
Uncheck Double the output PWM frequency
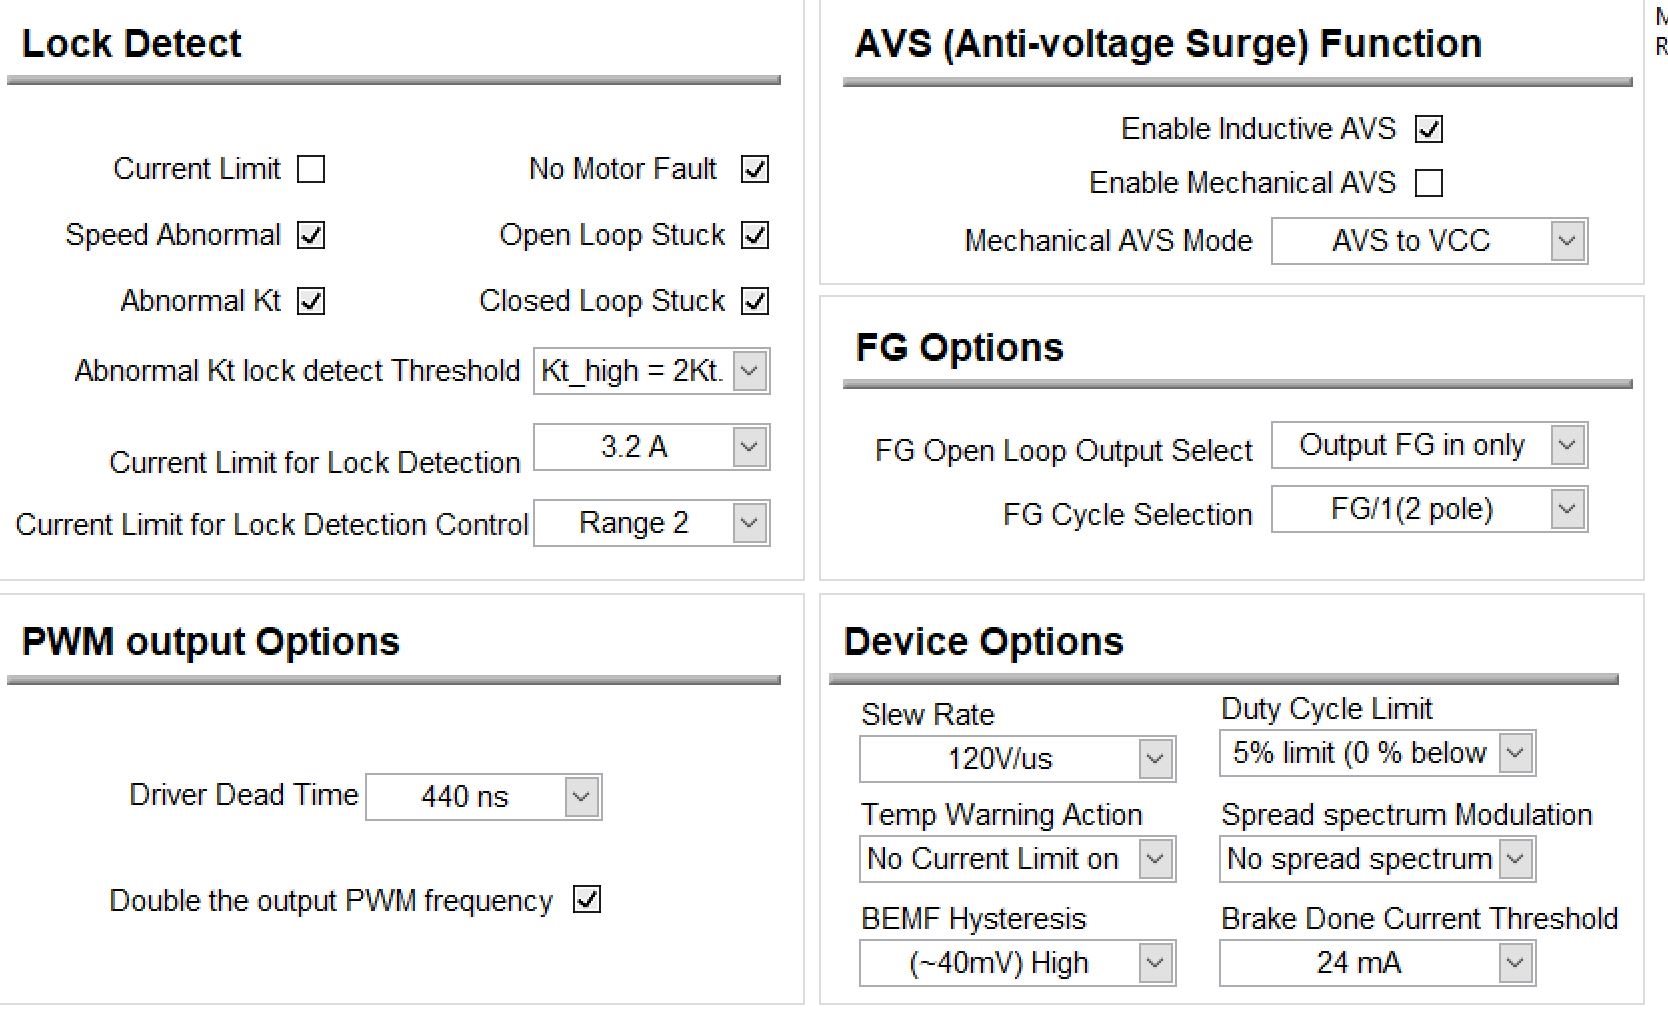click(587, 900)
